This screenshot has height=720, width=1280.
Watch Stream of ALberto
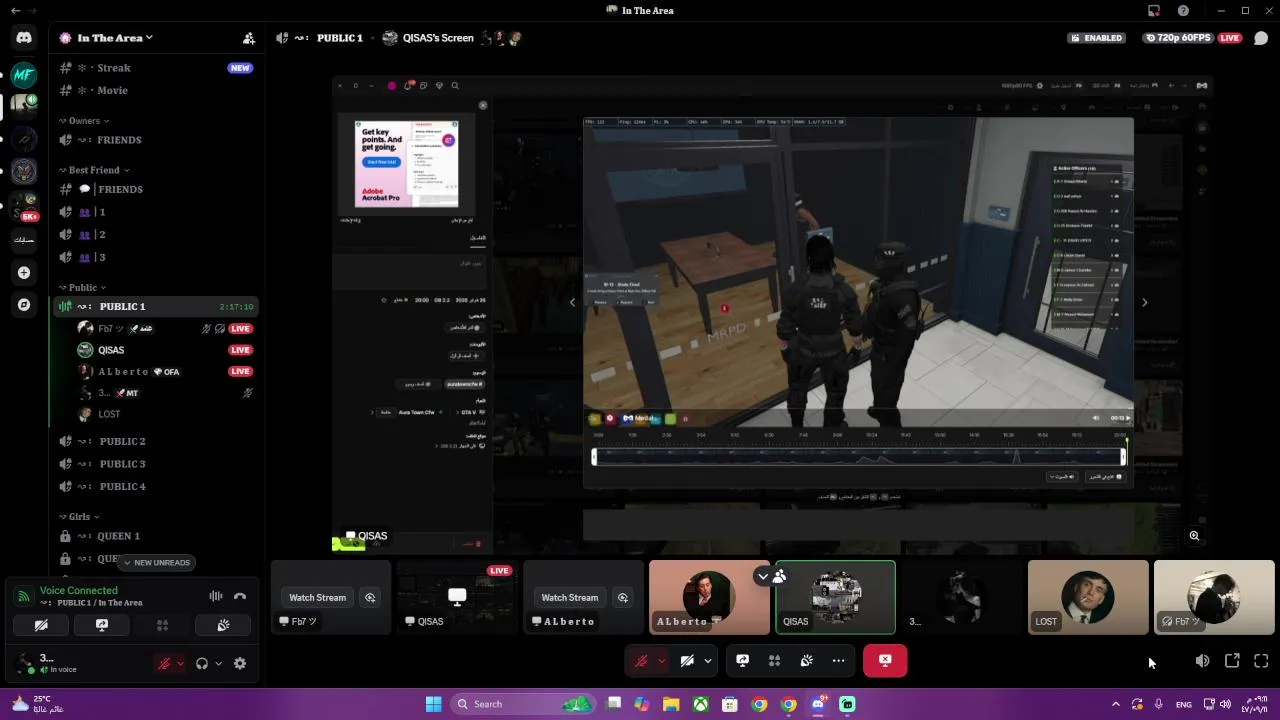tap(569, 598)
